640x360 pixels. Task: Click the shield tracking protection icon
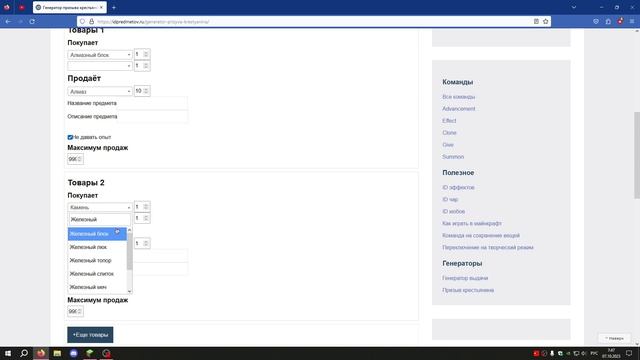82,21
